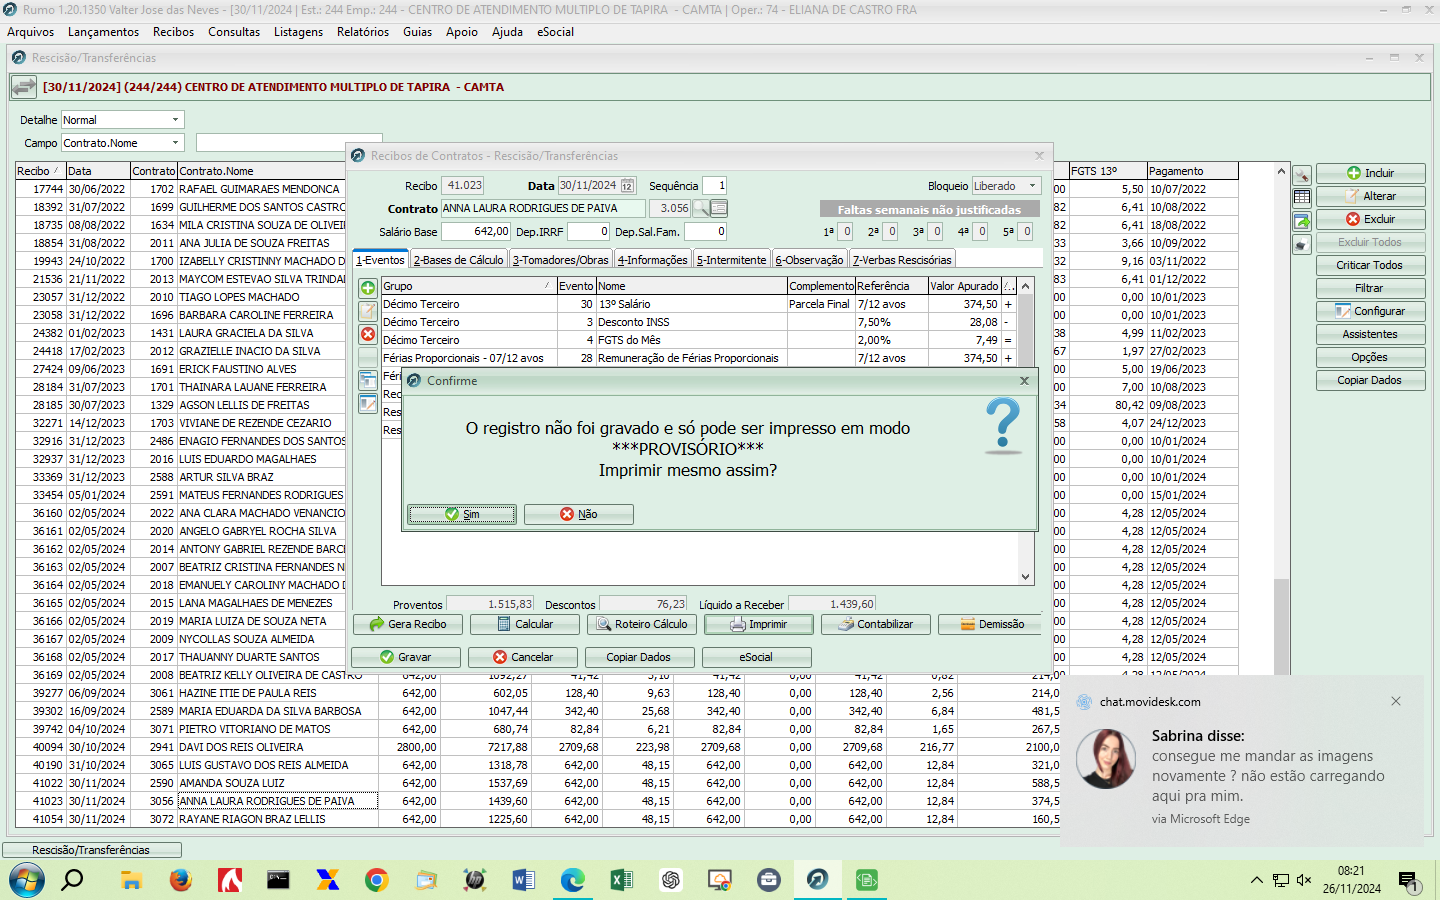Screen dimensions: 1440x900
Task: Click the export window arrow icon
Action: 1302,221
